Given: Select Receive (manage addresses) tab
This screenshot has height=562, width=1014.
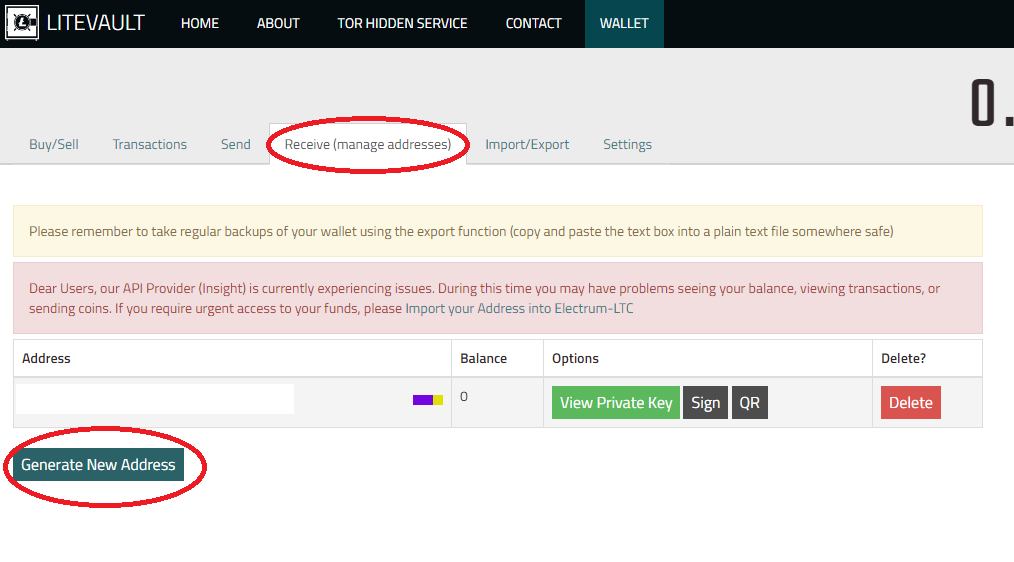Looking at the screenshot, I should [368, 144].
